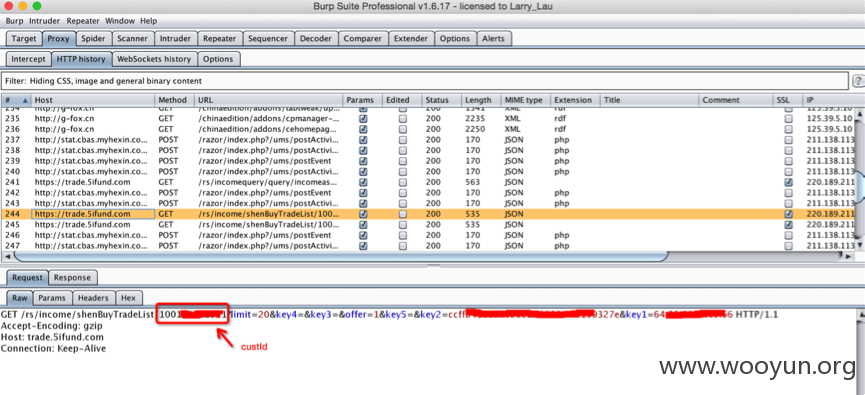The height and width of the screenshot is (395, 865).
Task: Toggle Params checkbox in row 235
Action: pyautogui.click(x=363, y=119)
